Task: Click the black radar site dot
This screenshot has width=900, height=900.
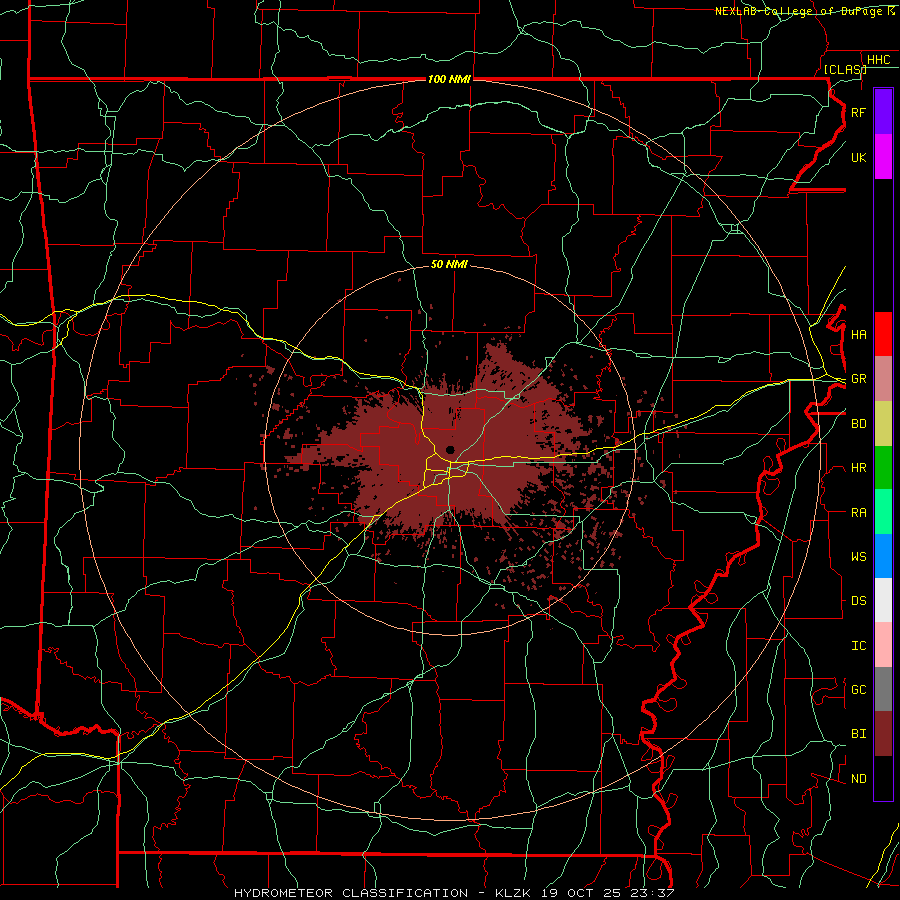Action: [450, 449]
